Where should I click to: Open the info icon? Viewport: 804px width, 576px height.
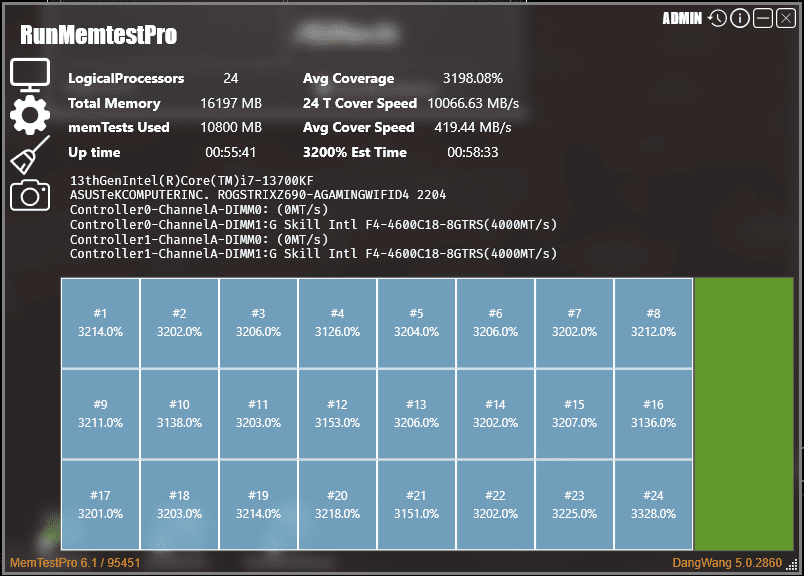739,18
